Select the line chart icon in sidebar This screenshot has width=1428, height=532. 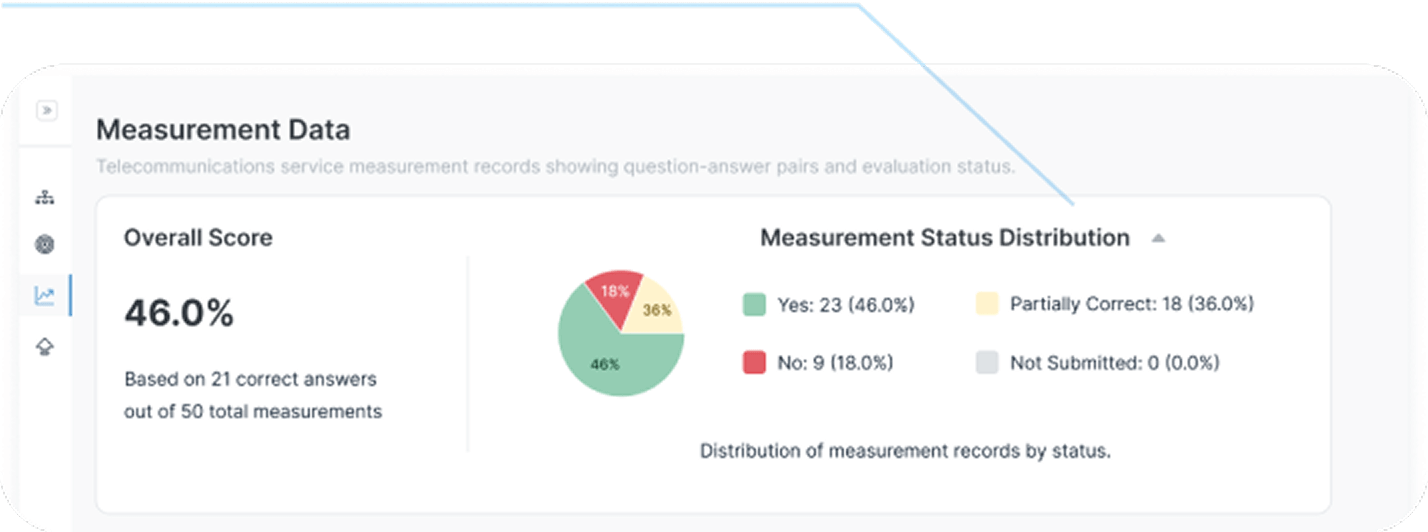point(44,295)
